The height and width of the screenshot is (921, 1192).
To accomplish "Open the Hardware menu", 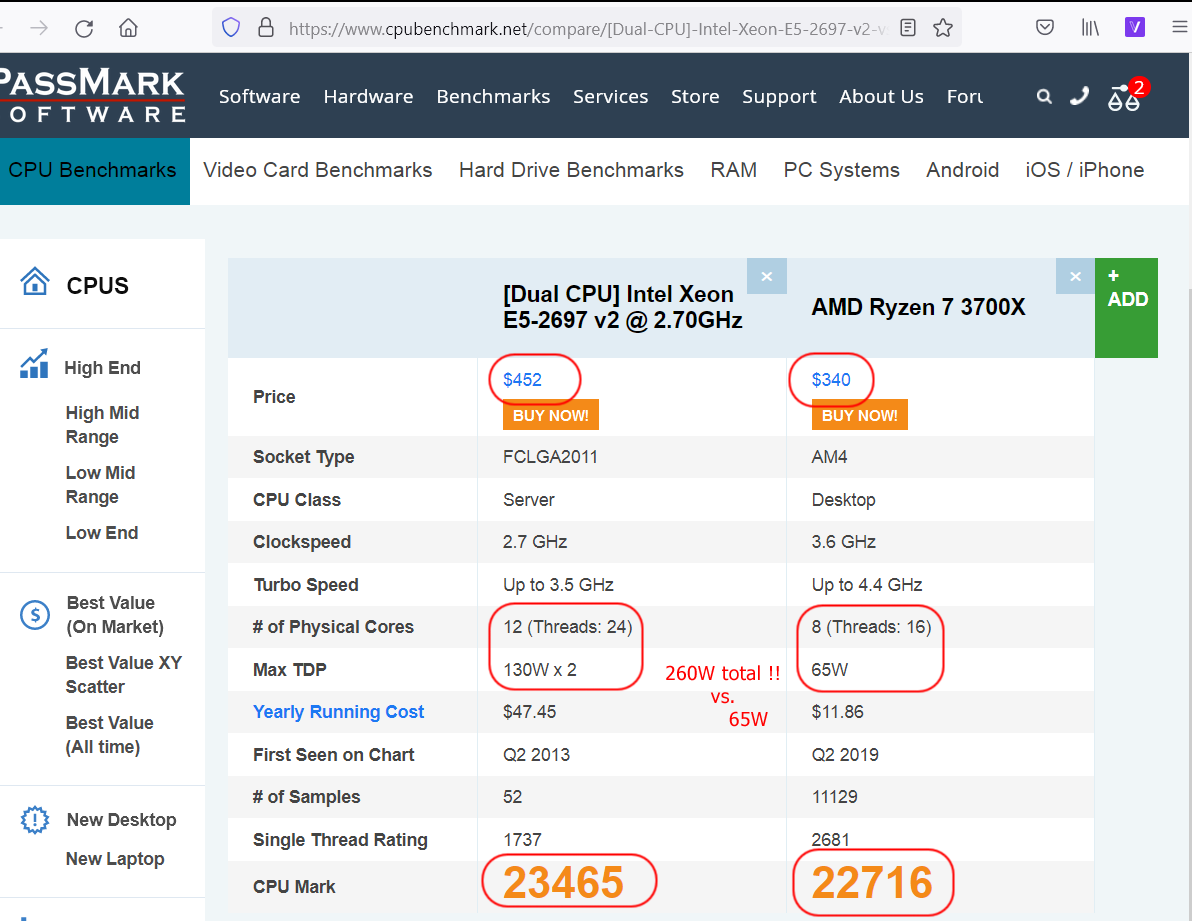I will point(369,97).
